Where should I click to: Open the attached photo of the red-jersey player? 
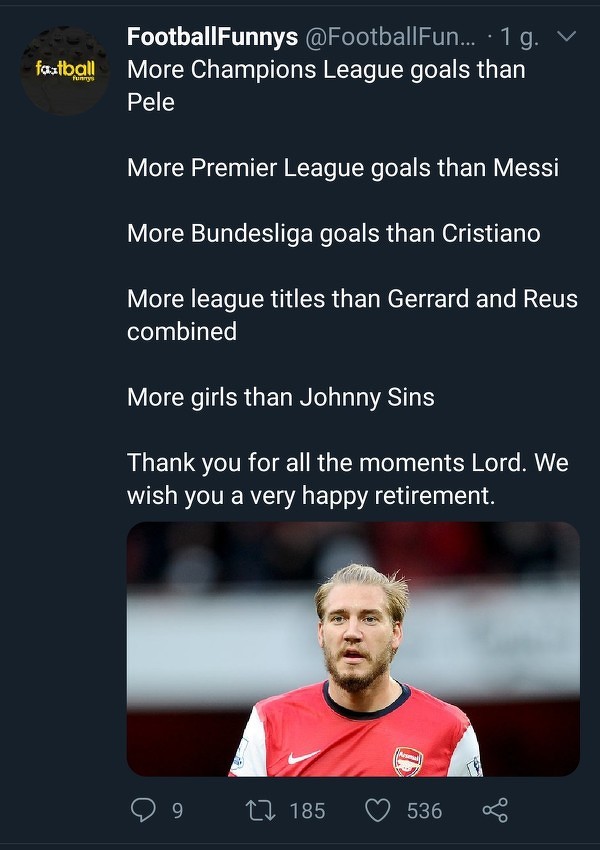point(353,648)
